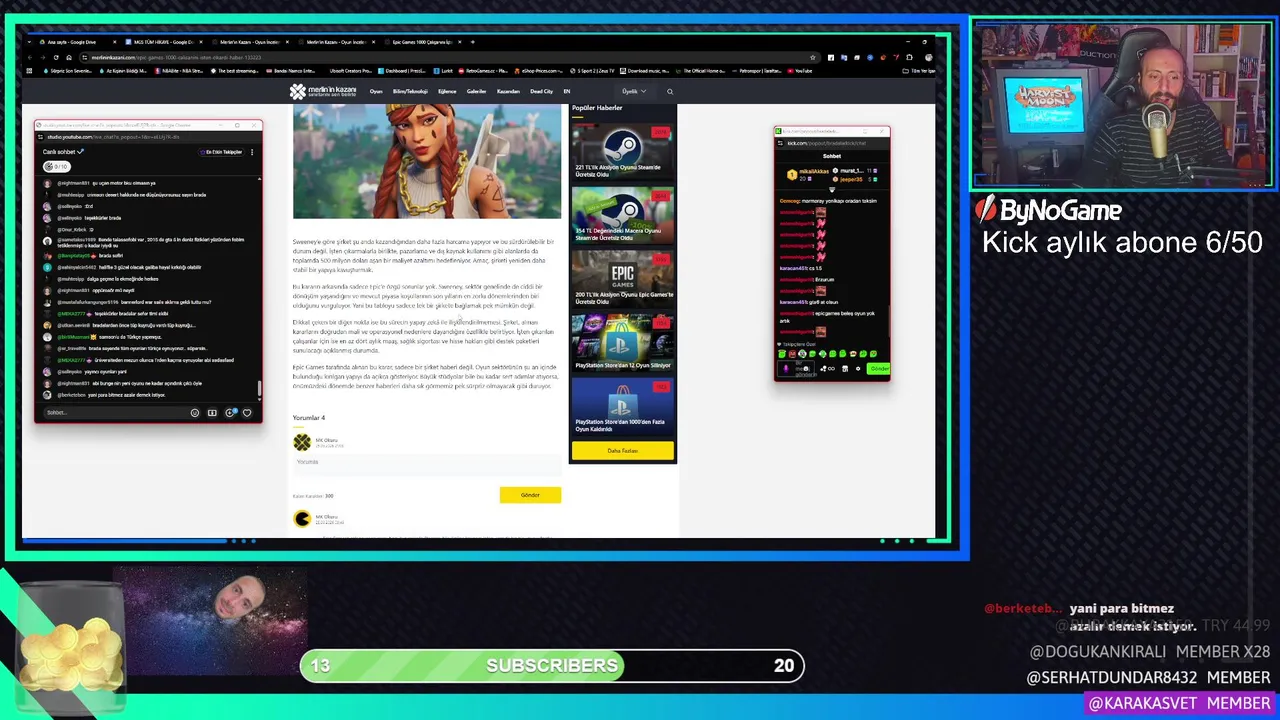Image resolution: width=1280 pixels, height=720 pixels.
Task: Click the 0/10 poll counter chip
Action: (56, 167)
